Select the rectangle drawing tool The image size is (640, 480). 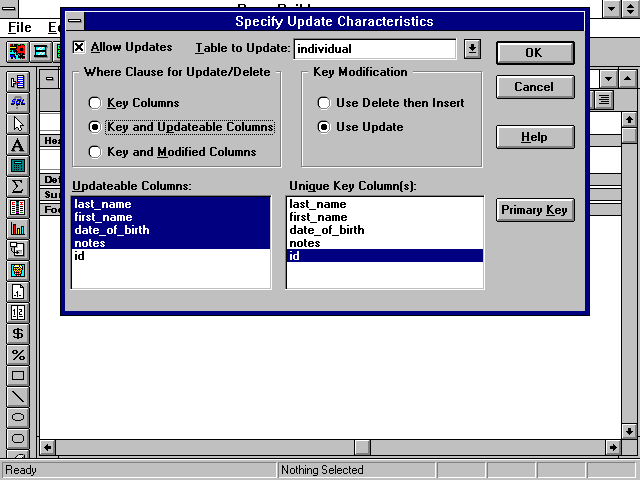pos(17,376)
